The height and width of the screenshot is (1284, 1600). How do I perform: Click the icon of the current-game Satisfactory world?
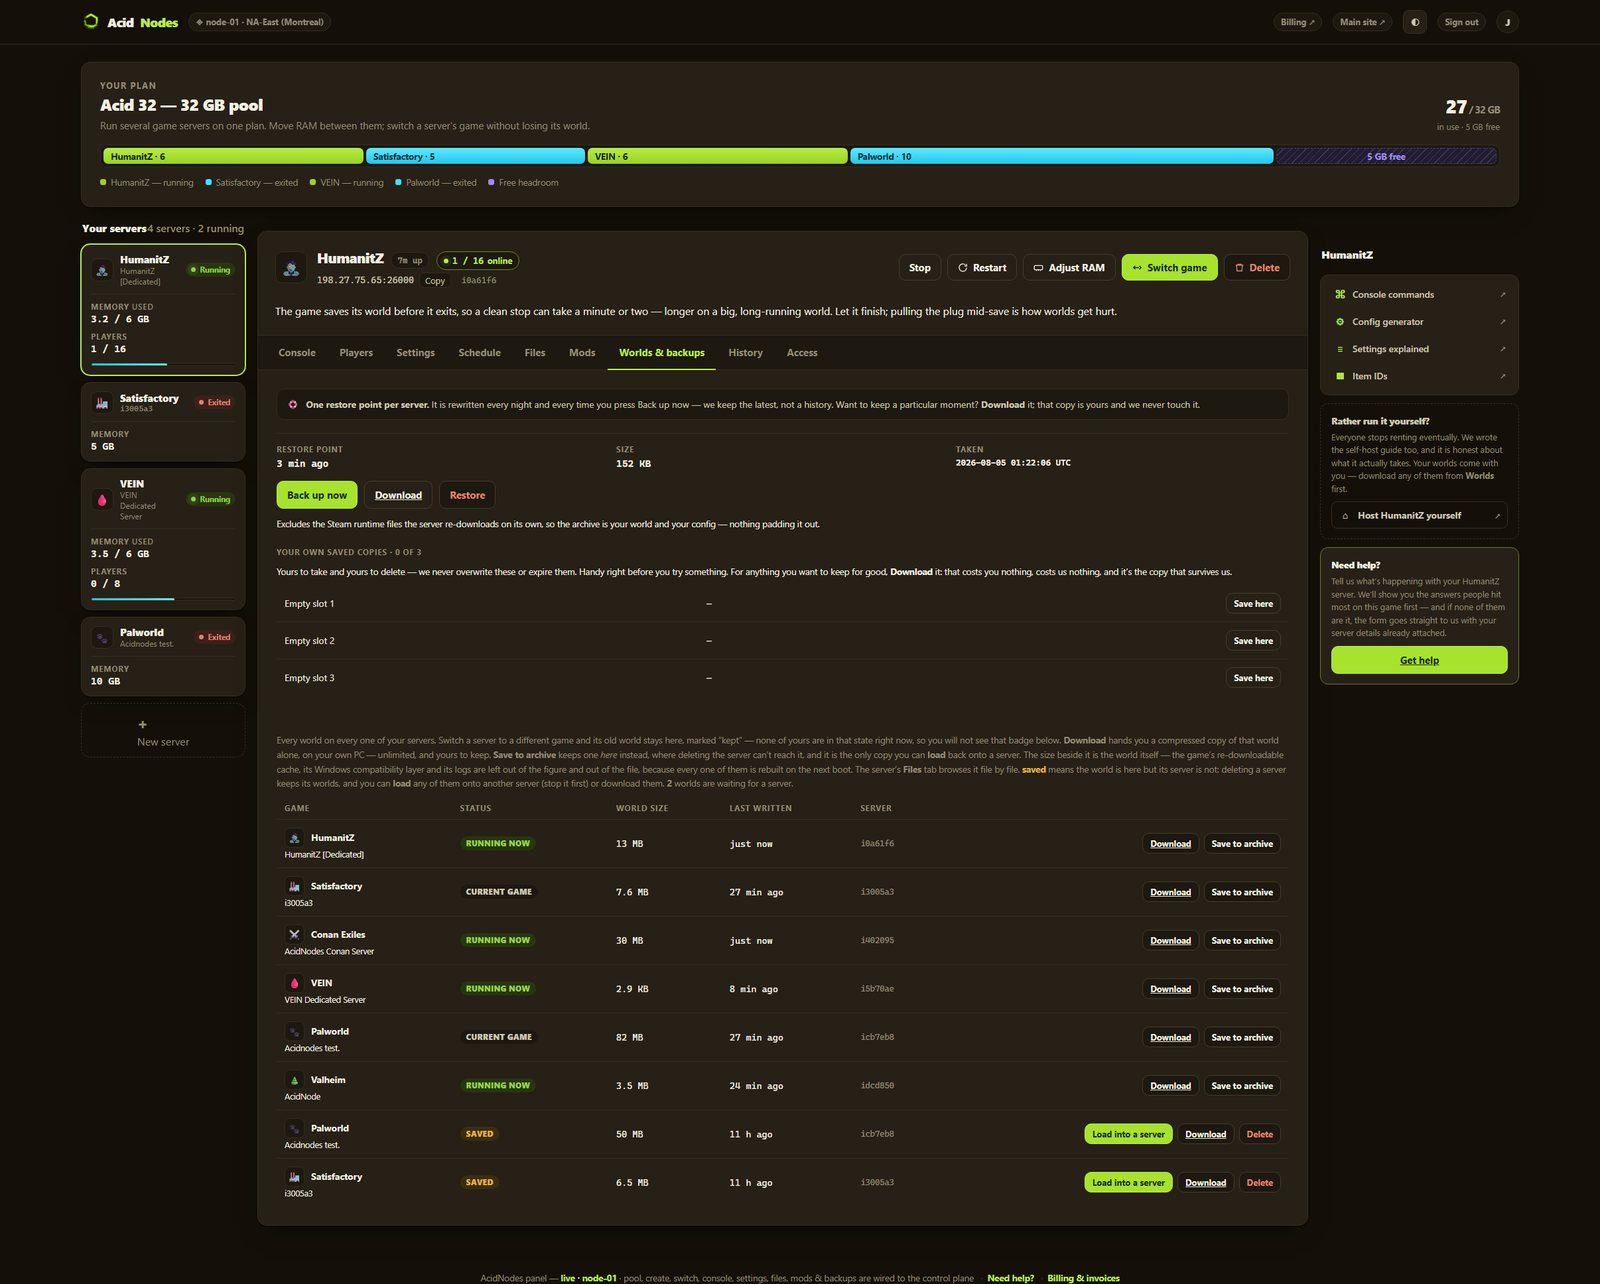tap(294, 886)
